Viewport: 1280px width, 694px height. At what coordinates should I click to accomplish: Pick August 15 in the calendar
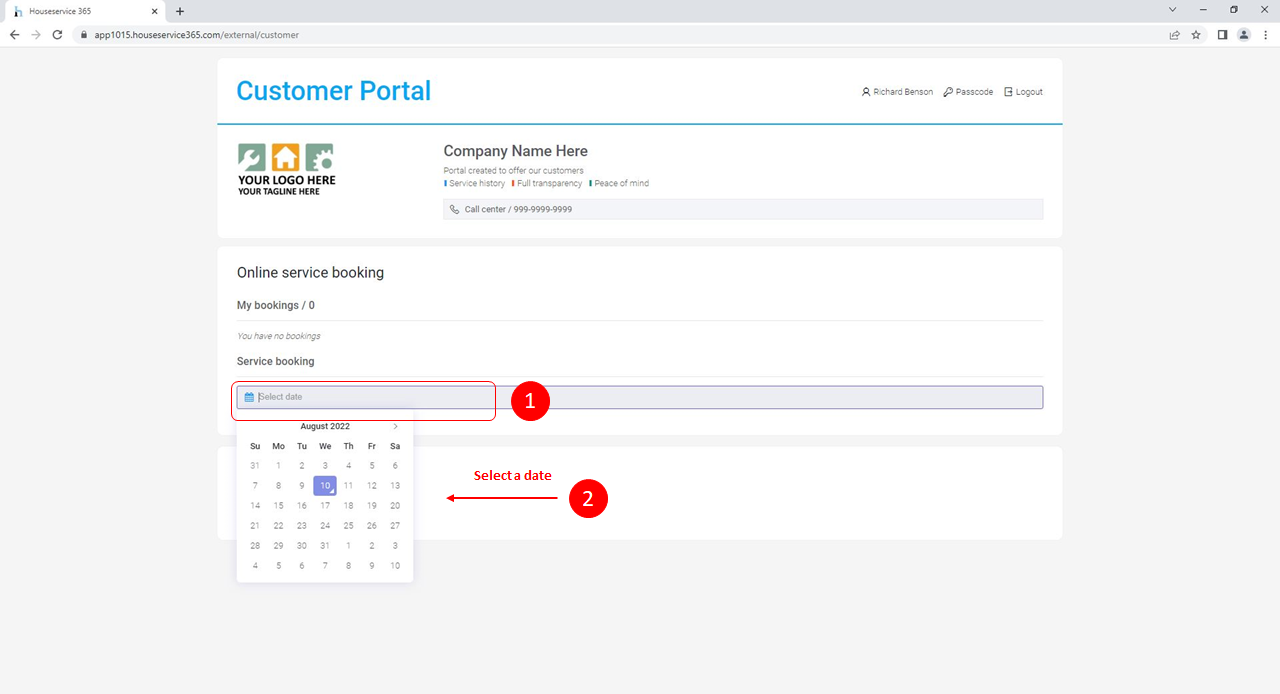coord(278,505)
